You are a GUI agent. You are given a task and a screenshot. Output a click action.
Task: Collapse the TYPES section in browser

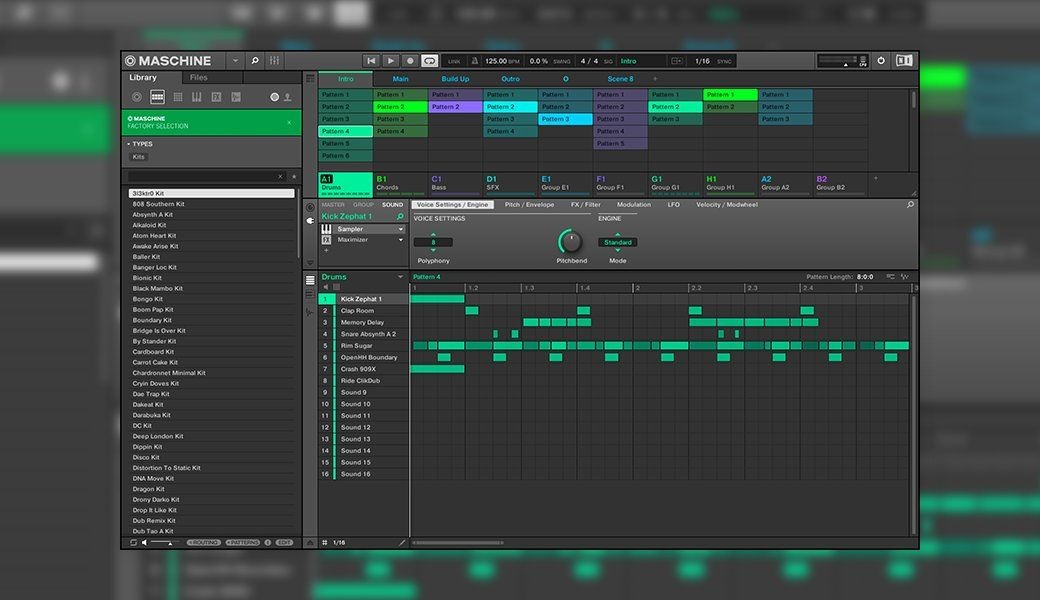(128, 144)
